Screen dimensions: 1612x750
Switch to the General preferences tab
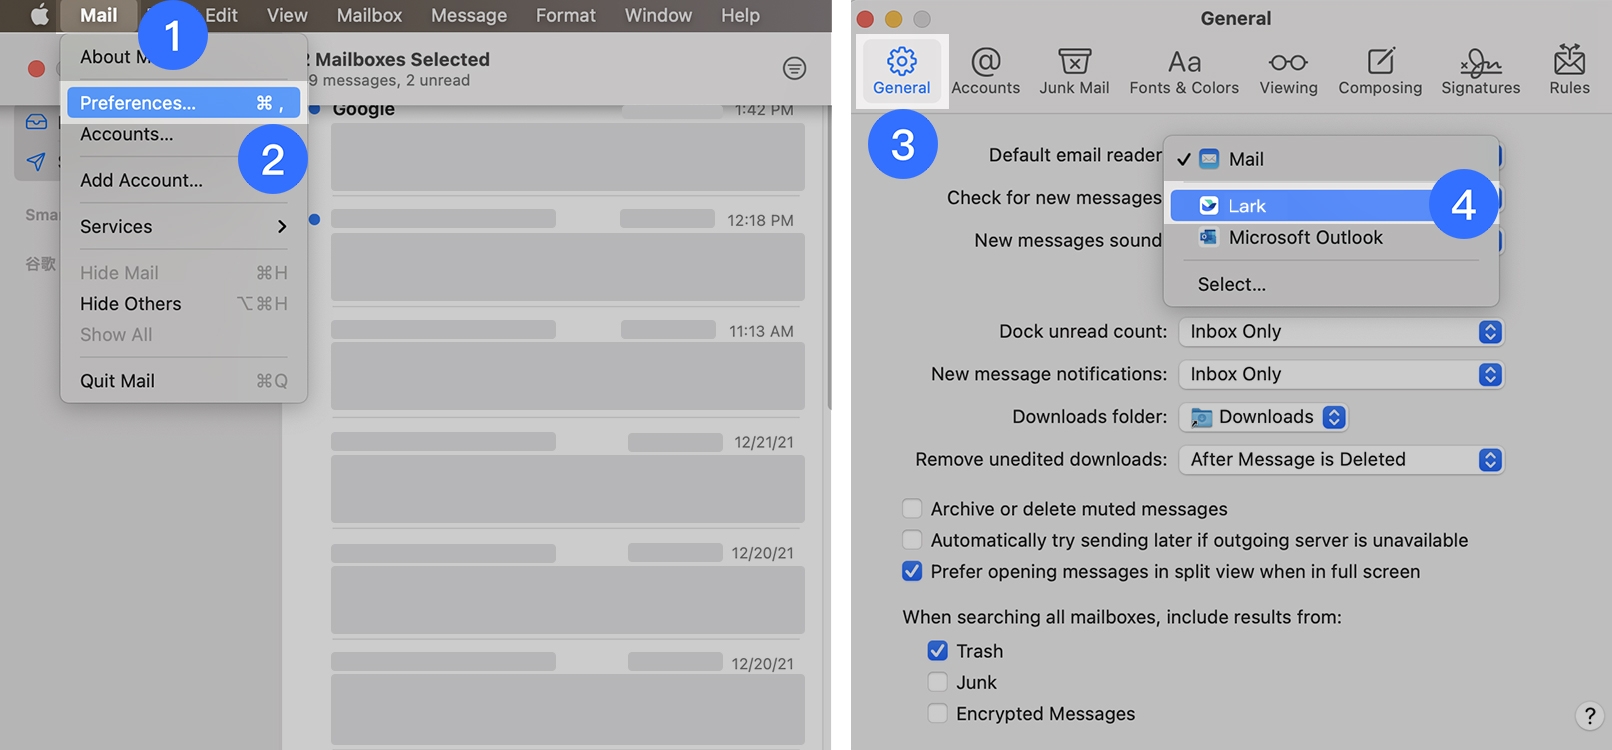(x=901, y=71)
